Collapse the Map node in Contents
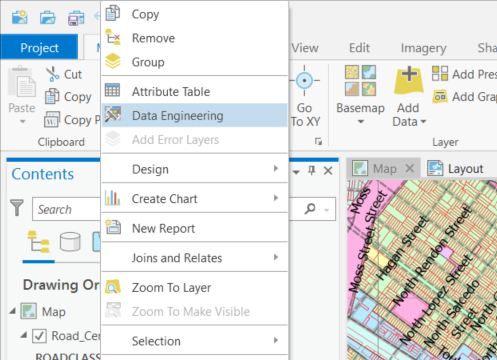The width and height of the screenshot is (497, 360). (13, 311)
